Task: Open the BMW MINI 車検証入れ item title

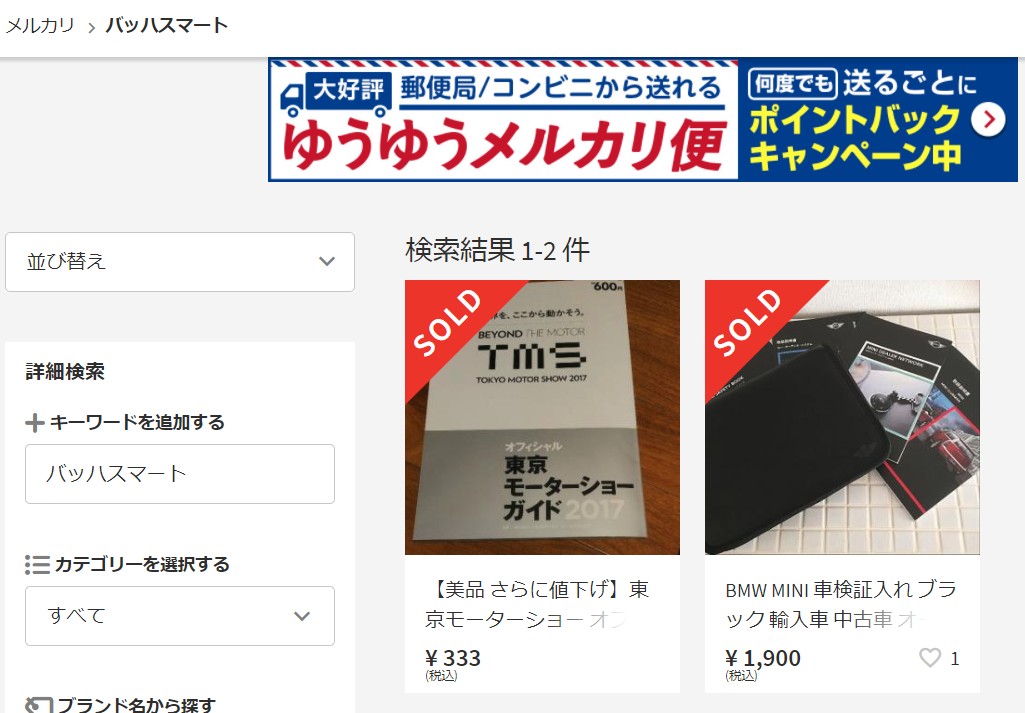Action: click(840, 604)
